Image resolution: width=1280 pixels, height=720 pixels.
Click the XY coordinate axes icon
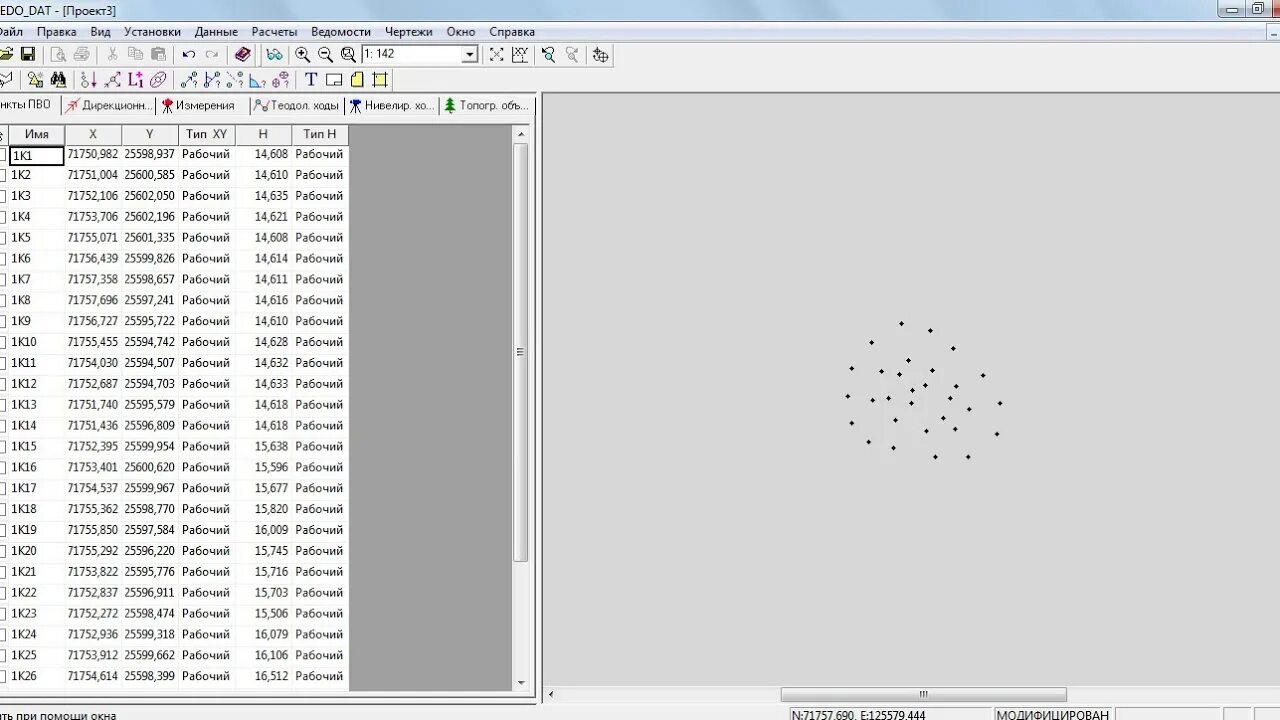[x=520, y=54]
